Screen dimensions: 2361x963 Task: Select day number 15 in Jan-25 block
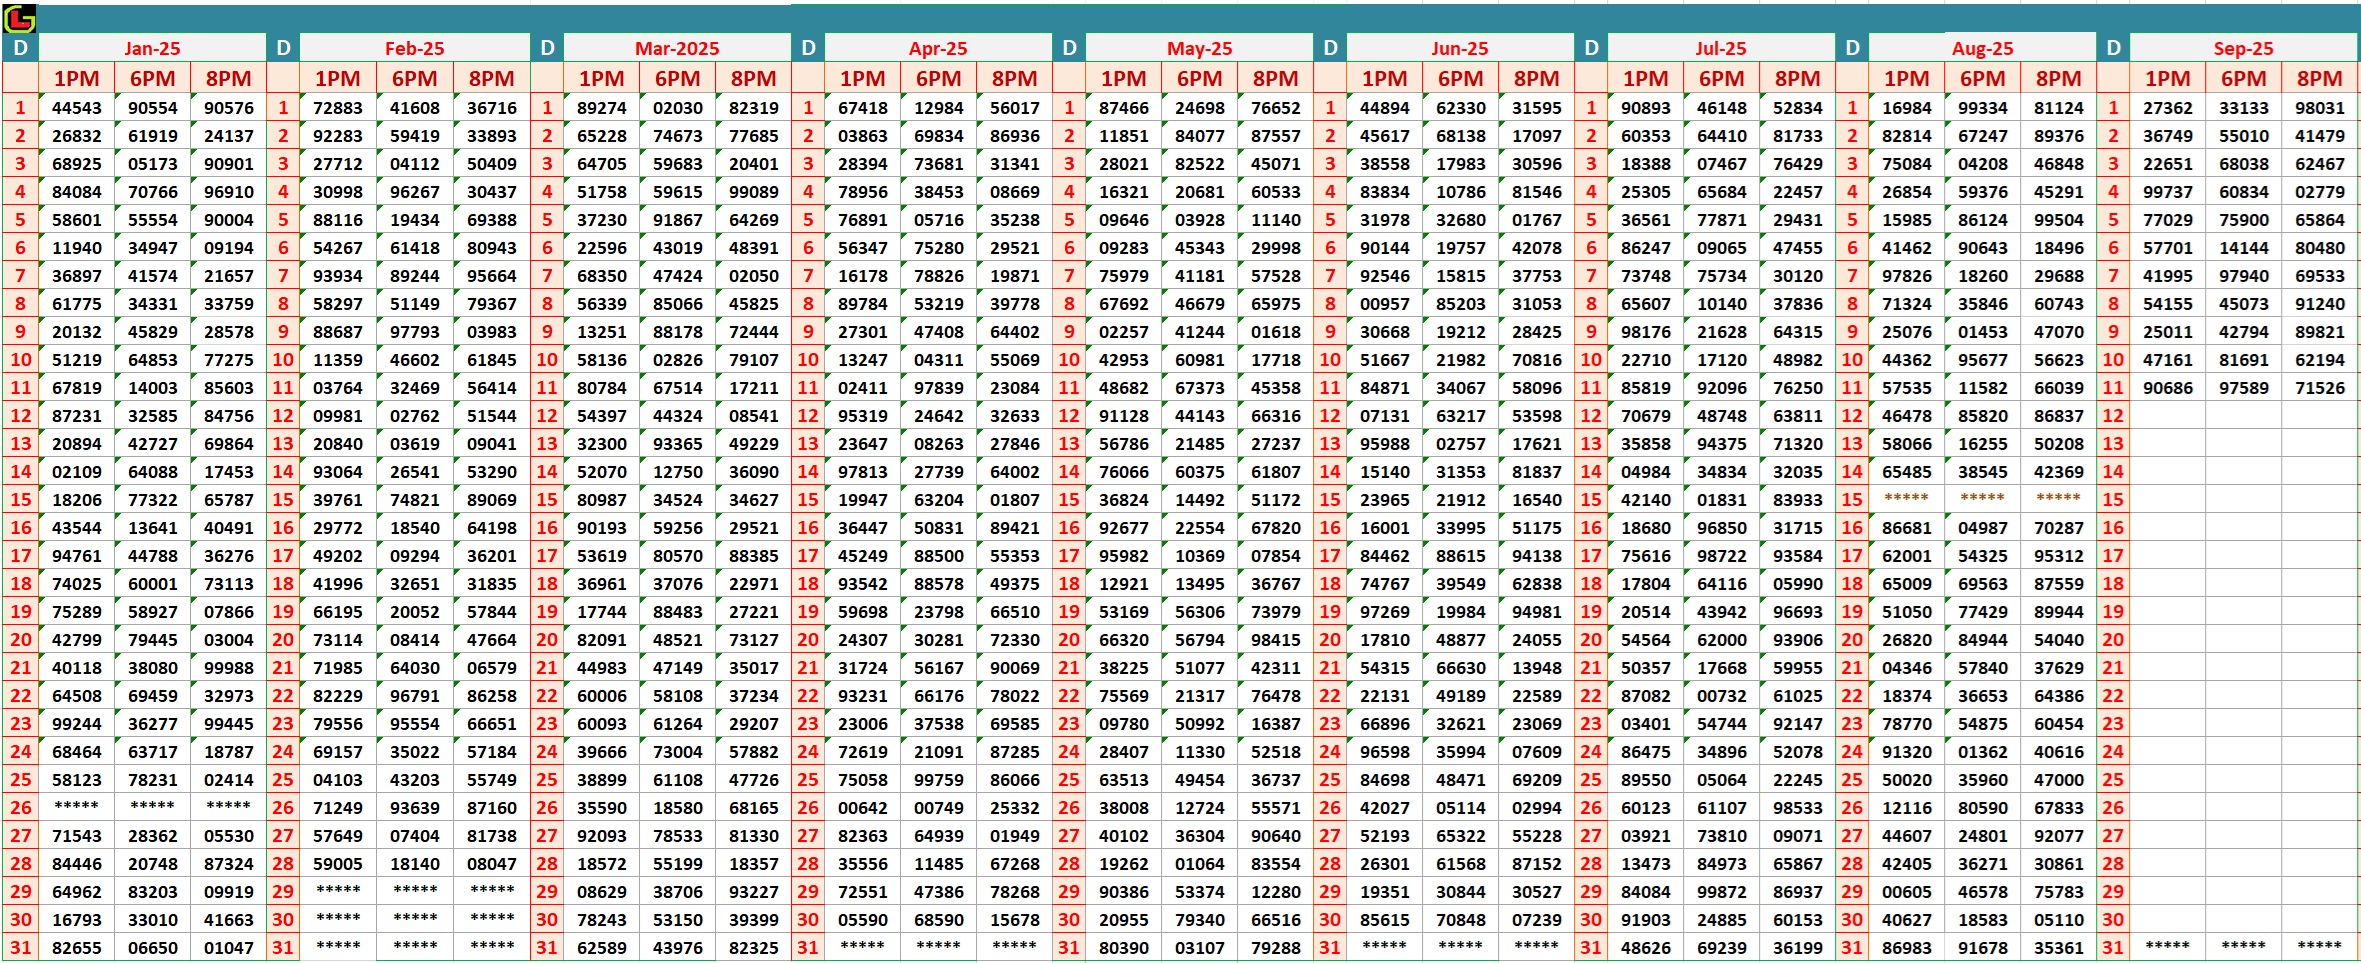coord(20,500)
